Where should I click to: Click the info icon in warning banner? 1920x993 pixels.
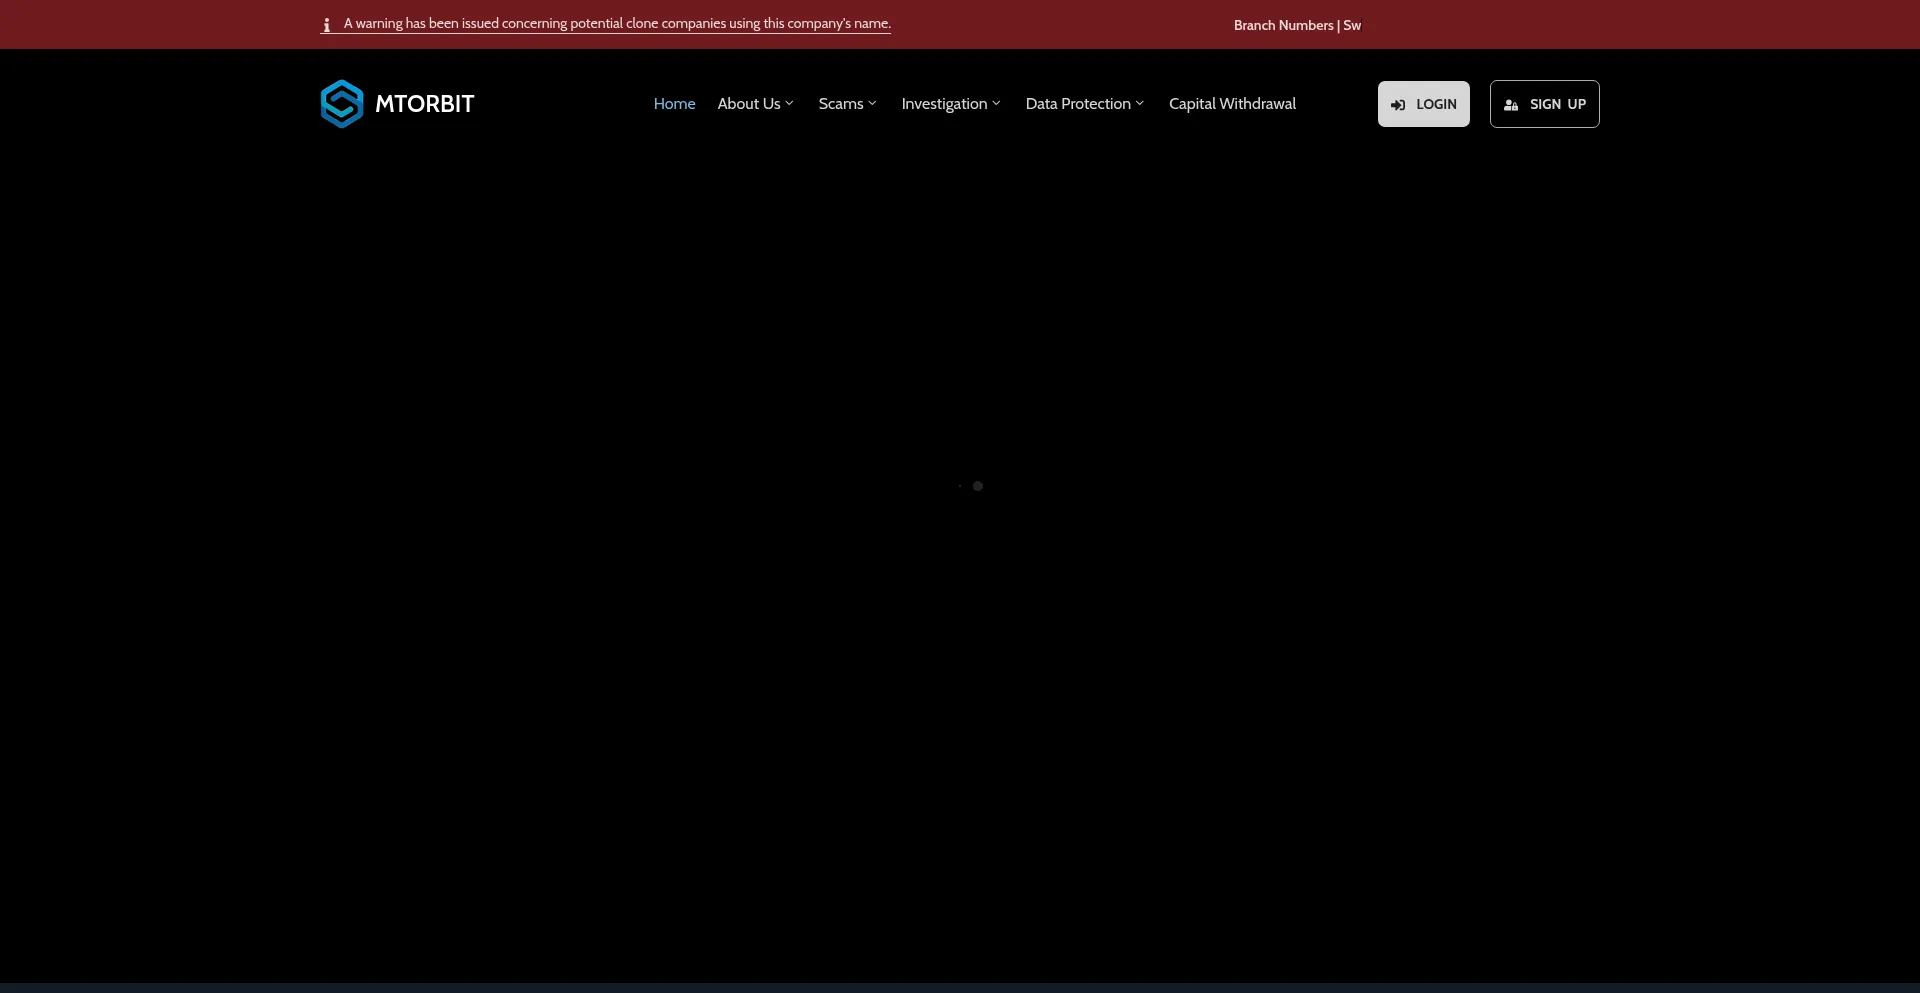pos(326,25)
